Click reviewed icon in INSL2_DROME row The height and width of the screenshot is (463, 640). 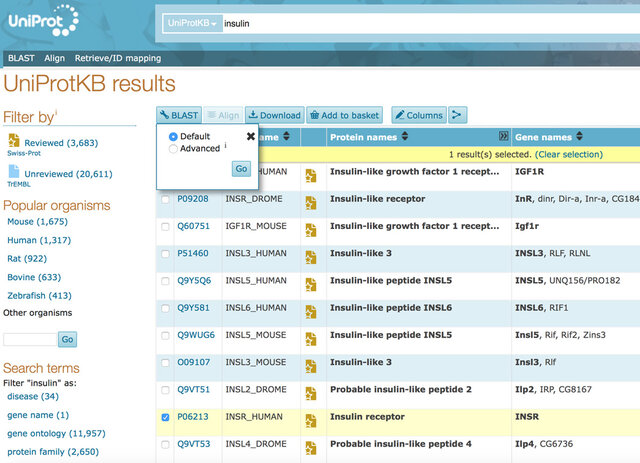click(311, 394)
